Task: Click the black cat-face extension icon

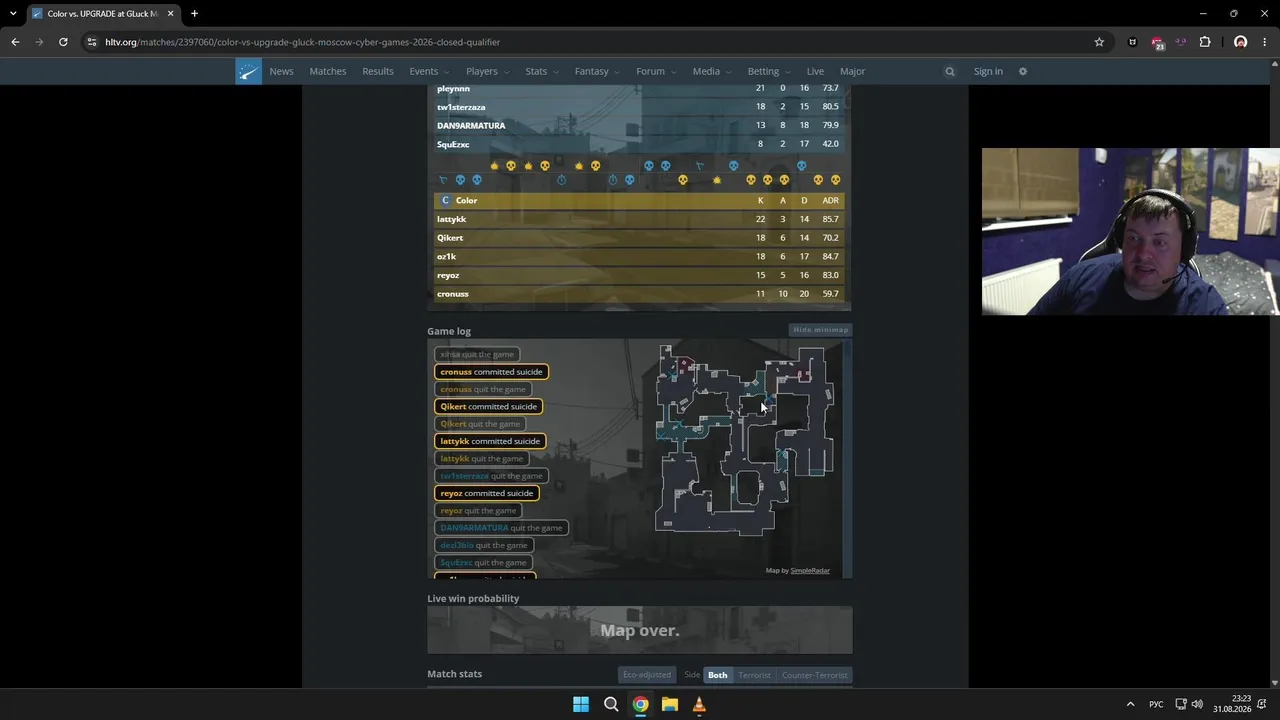Action: (x=1132, y=42)
